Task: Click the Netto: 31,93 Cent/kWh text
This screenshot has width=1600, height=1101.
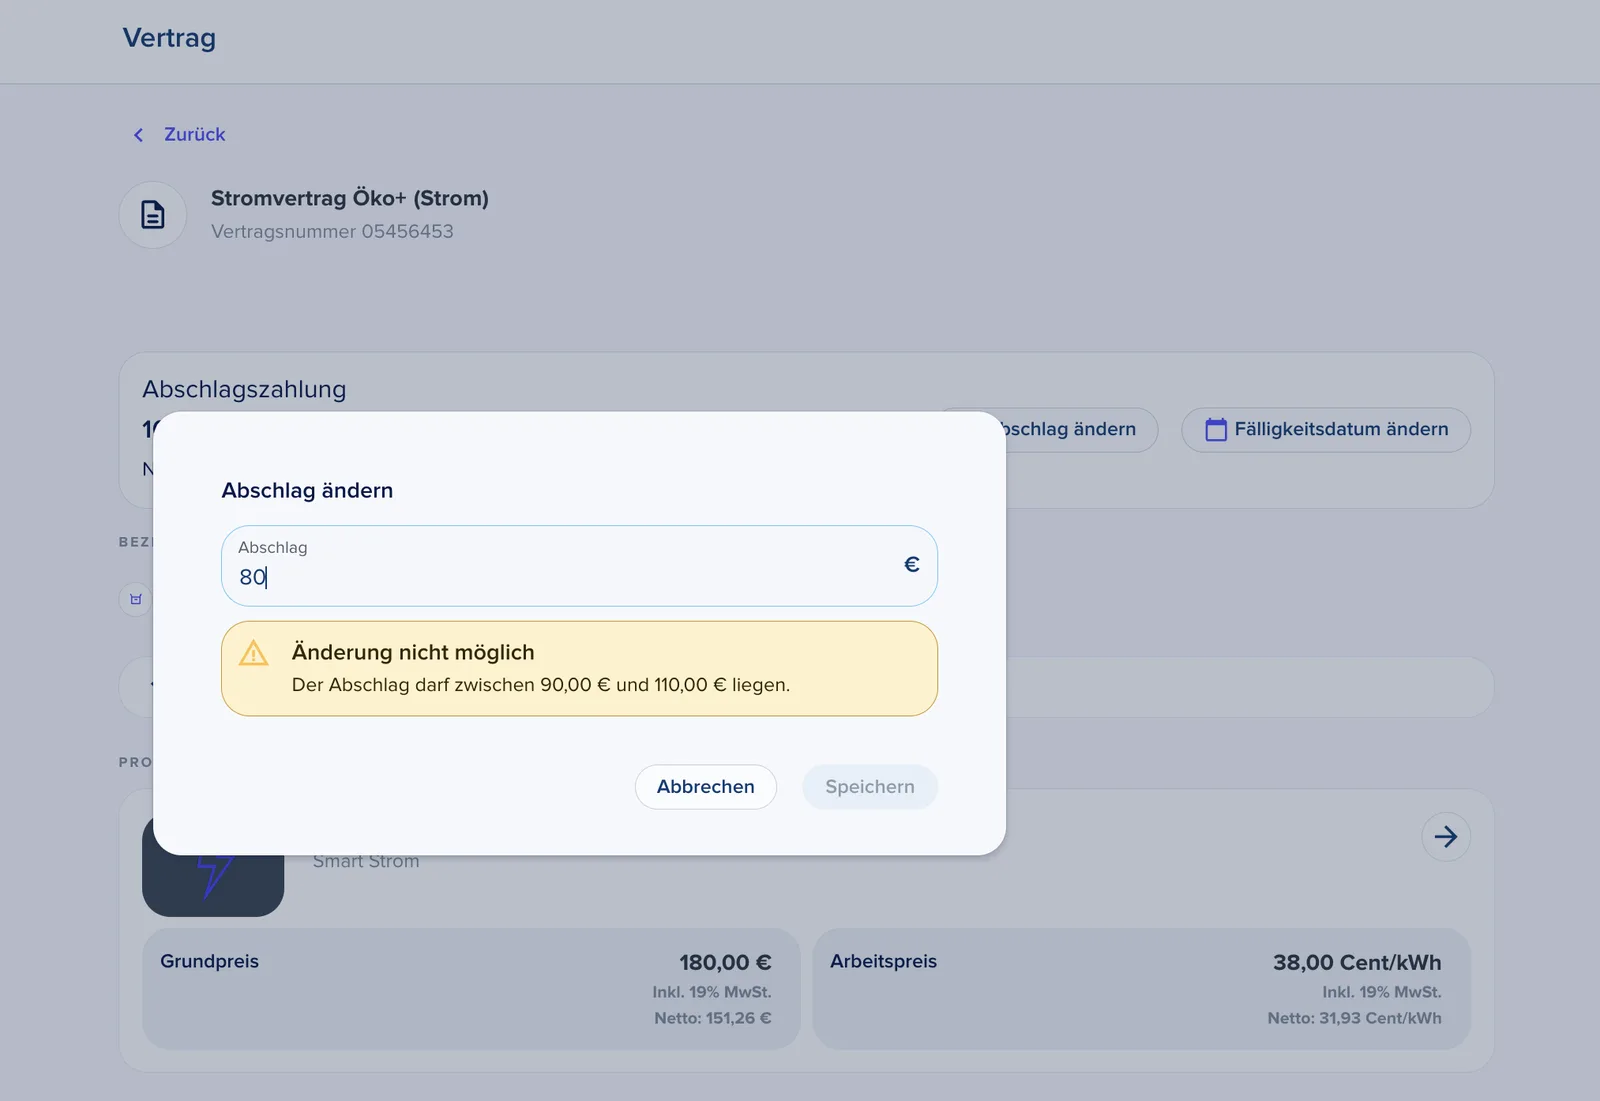Action: [x=1355, y=1018]
